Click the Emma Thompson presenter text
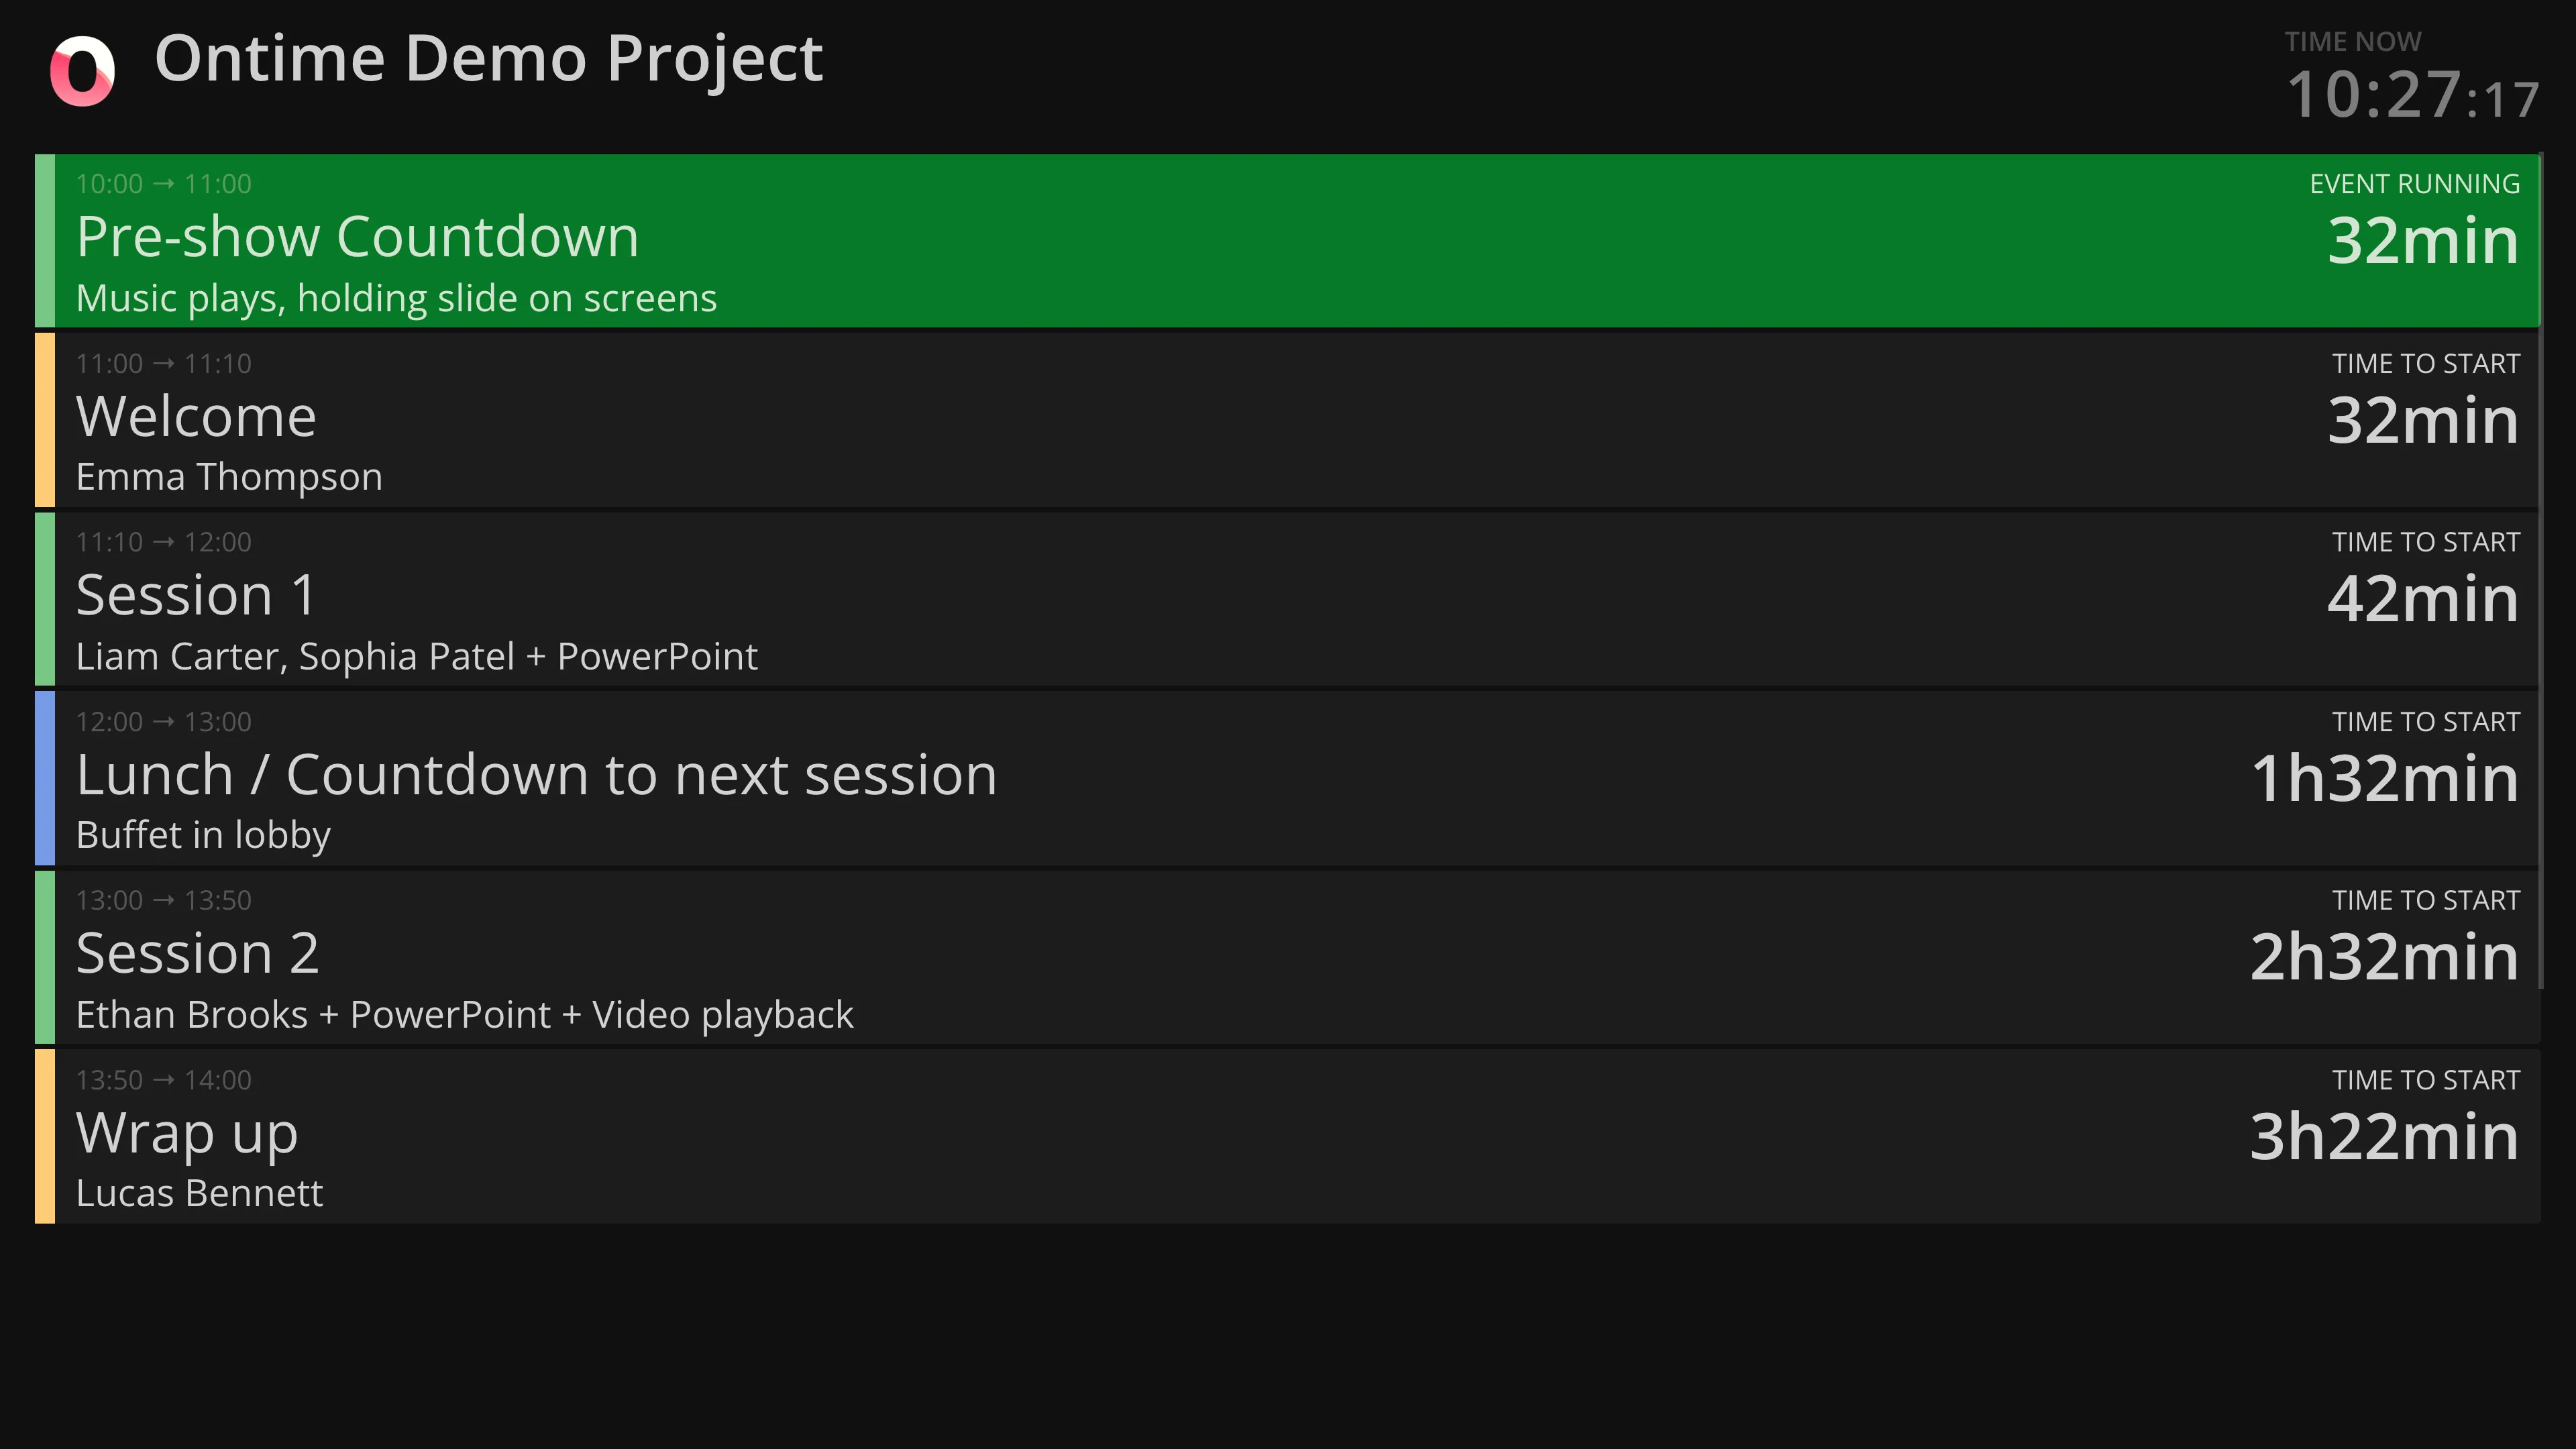The image size is (2576, 1449). [x=229, y=477]
